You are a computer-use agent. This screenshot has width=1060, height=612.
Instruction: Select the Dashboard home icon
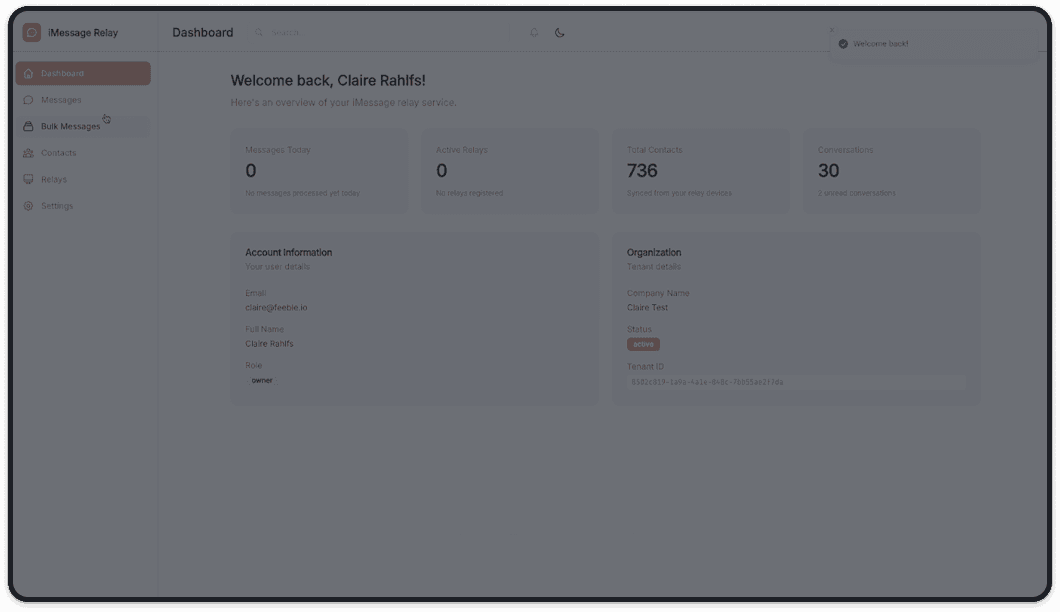coord(30,72)
